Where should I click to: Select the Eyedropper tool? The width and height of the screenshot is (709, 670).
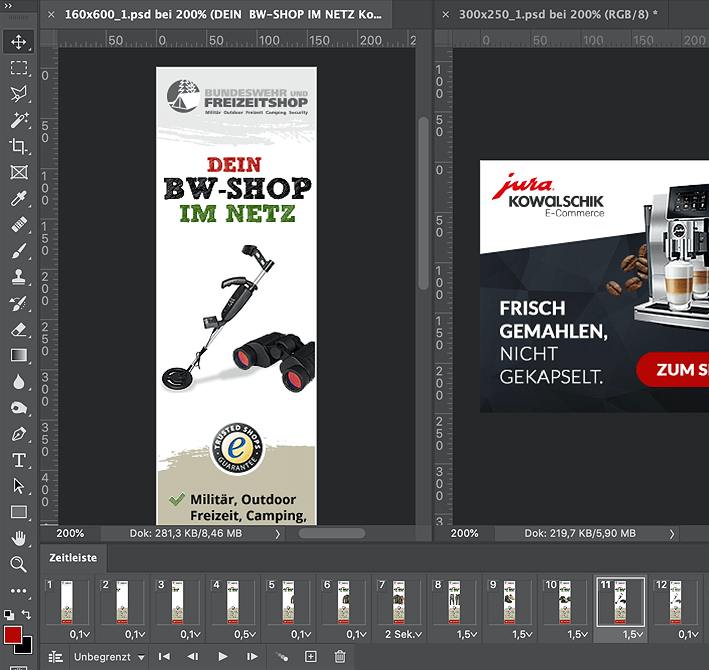19,198
